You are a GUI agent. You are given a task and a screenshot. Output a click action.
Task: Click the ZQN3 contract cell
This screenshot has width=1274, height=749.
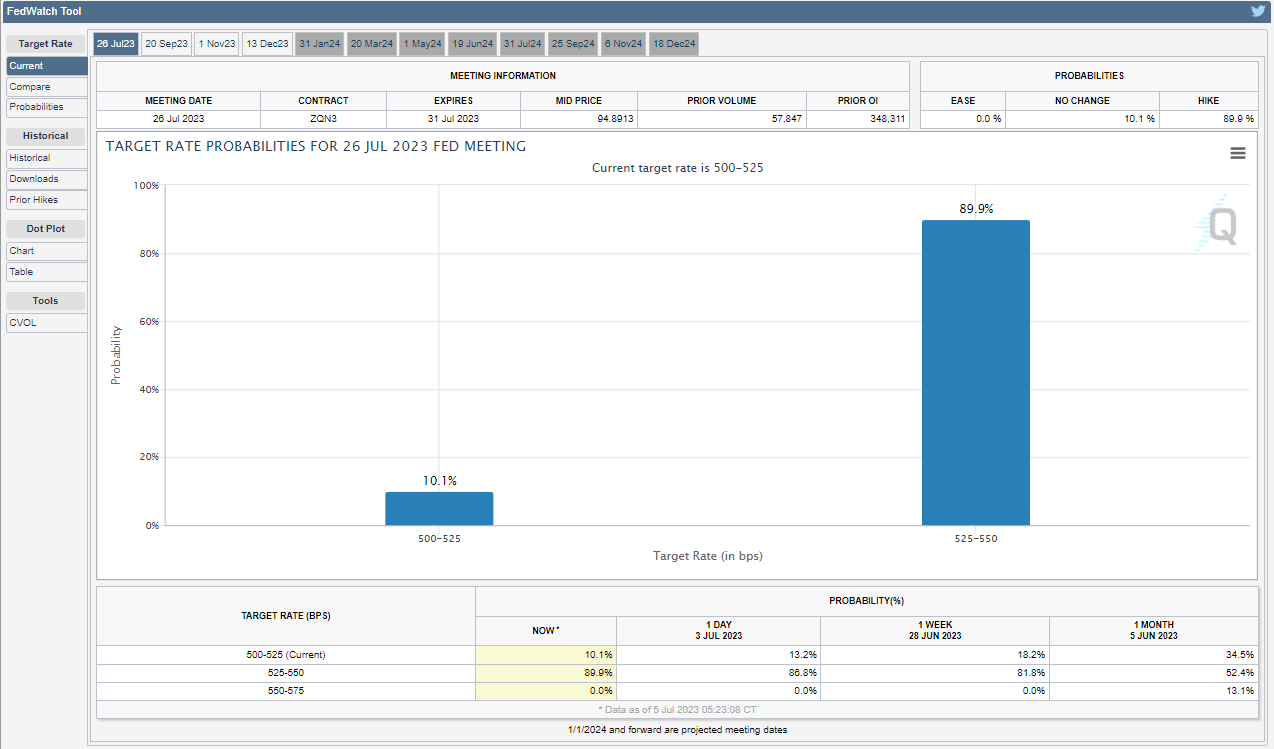(323, 119)
